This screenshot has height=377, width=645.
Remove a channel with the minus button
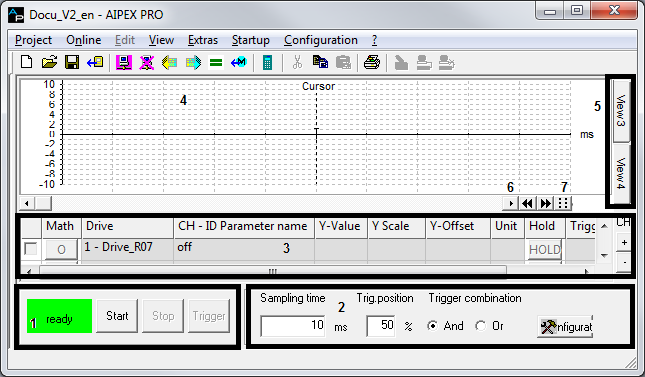(x=624, y=262)
